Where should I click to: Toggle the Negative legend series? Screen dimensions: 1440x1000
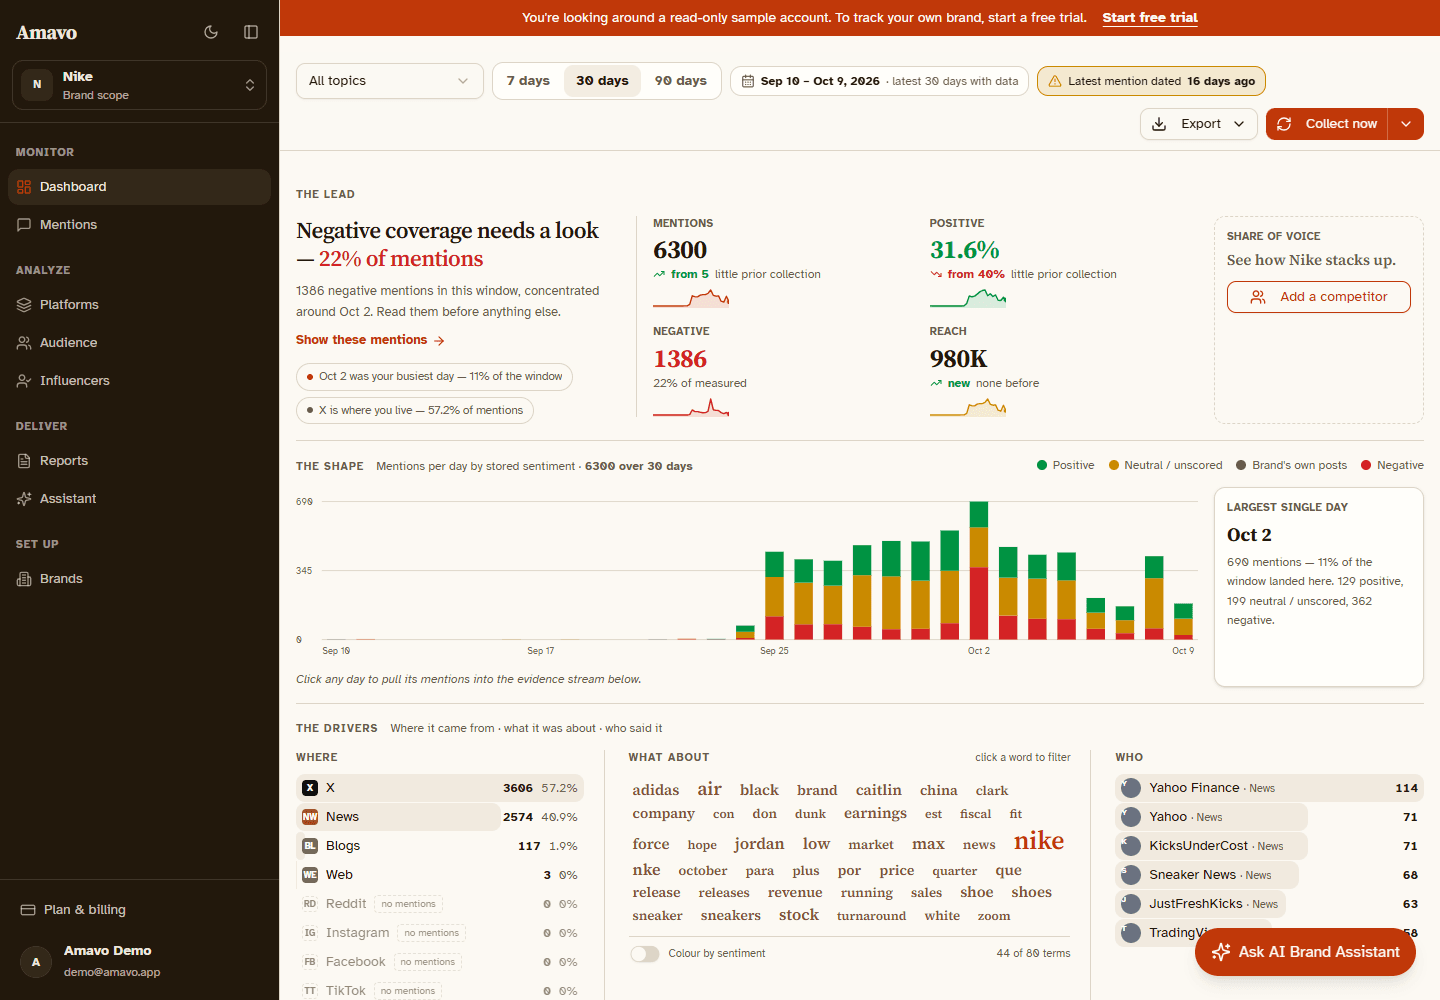point(1392,465)
